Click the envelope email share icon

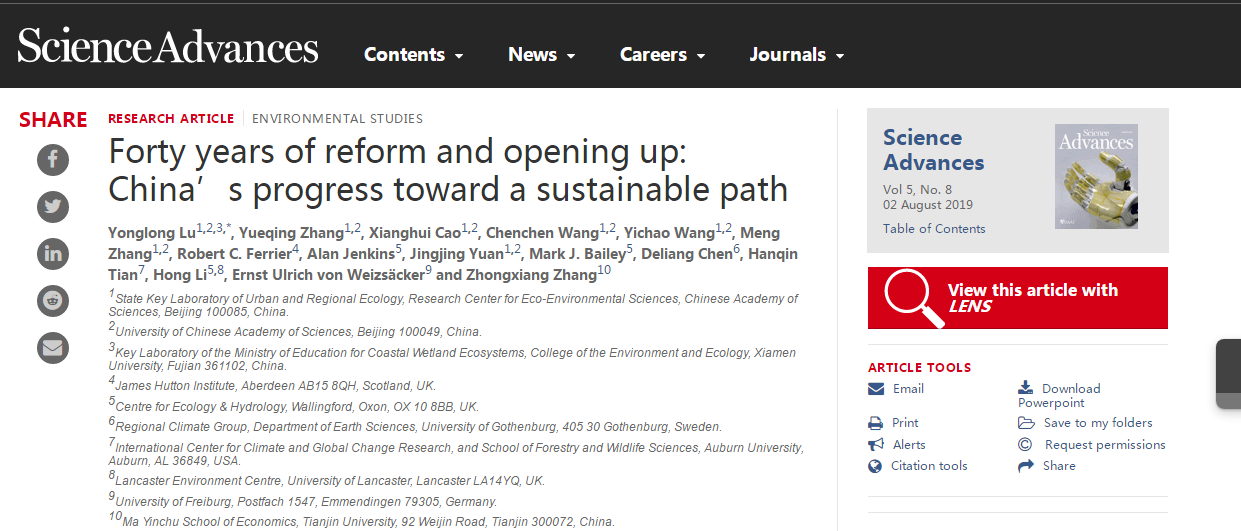coord(53,347)
